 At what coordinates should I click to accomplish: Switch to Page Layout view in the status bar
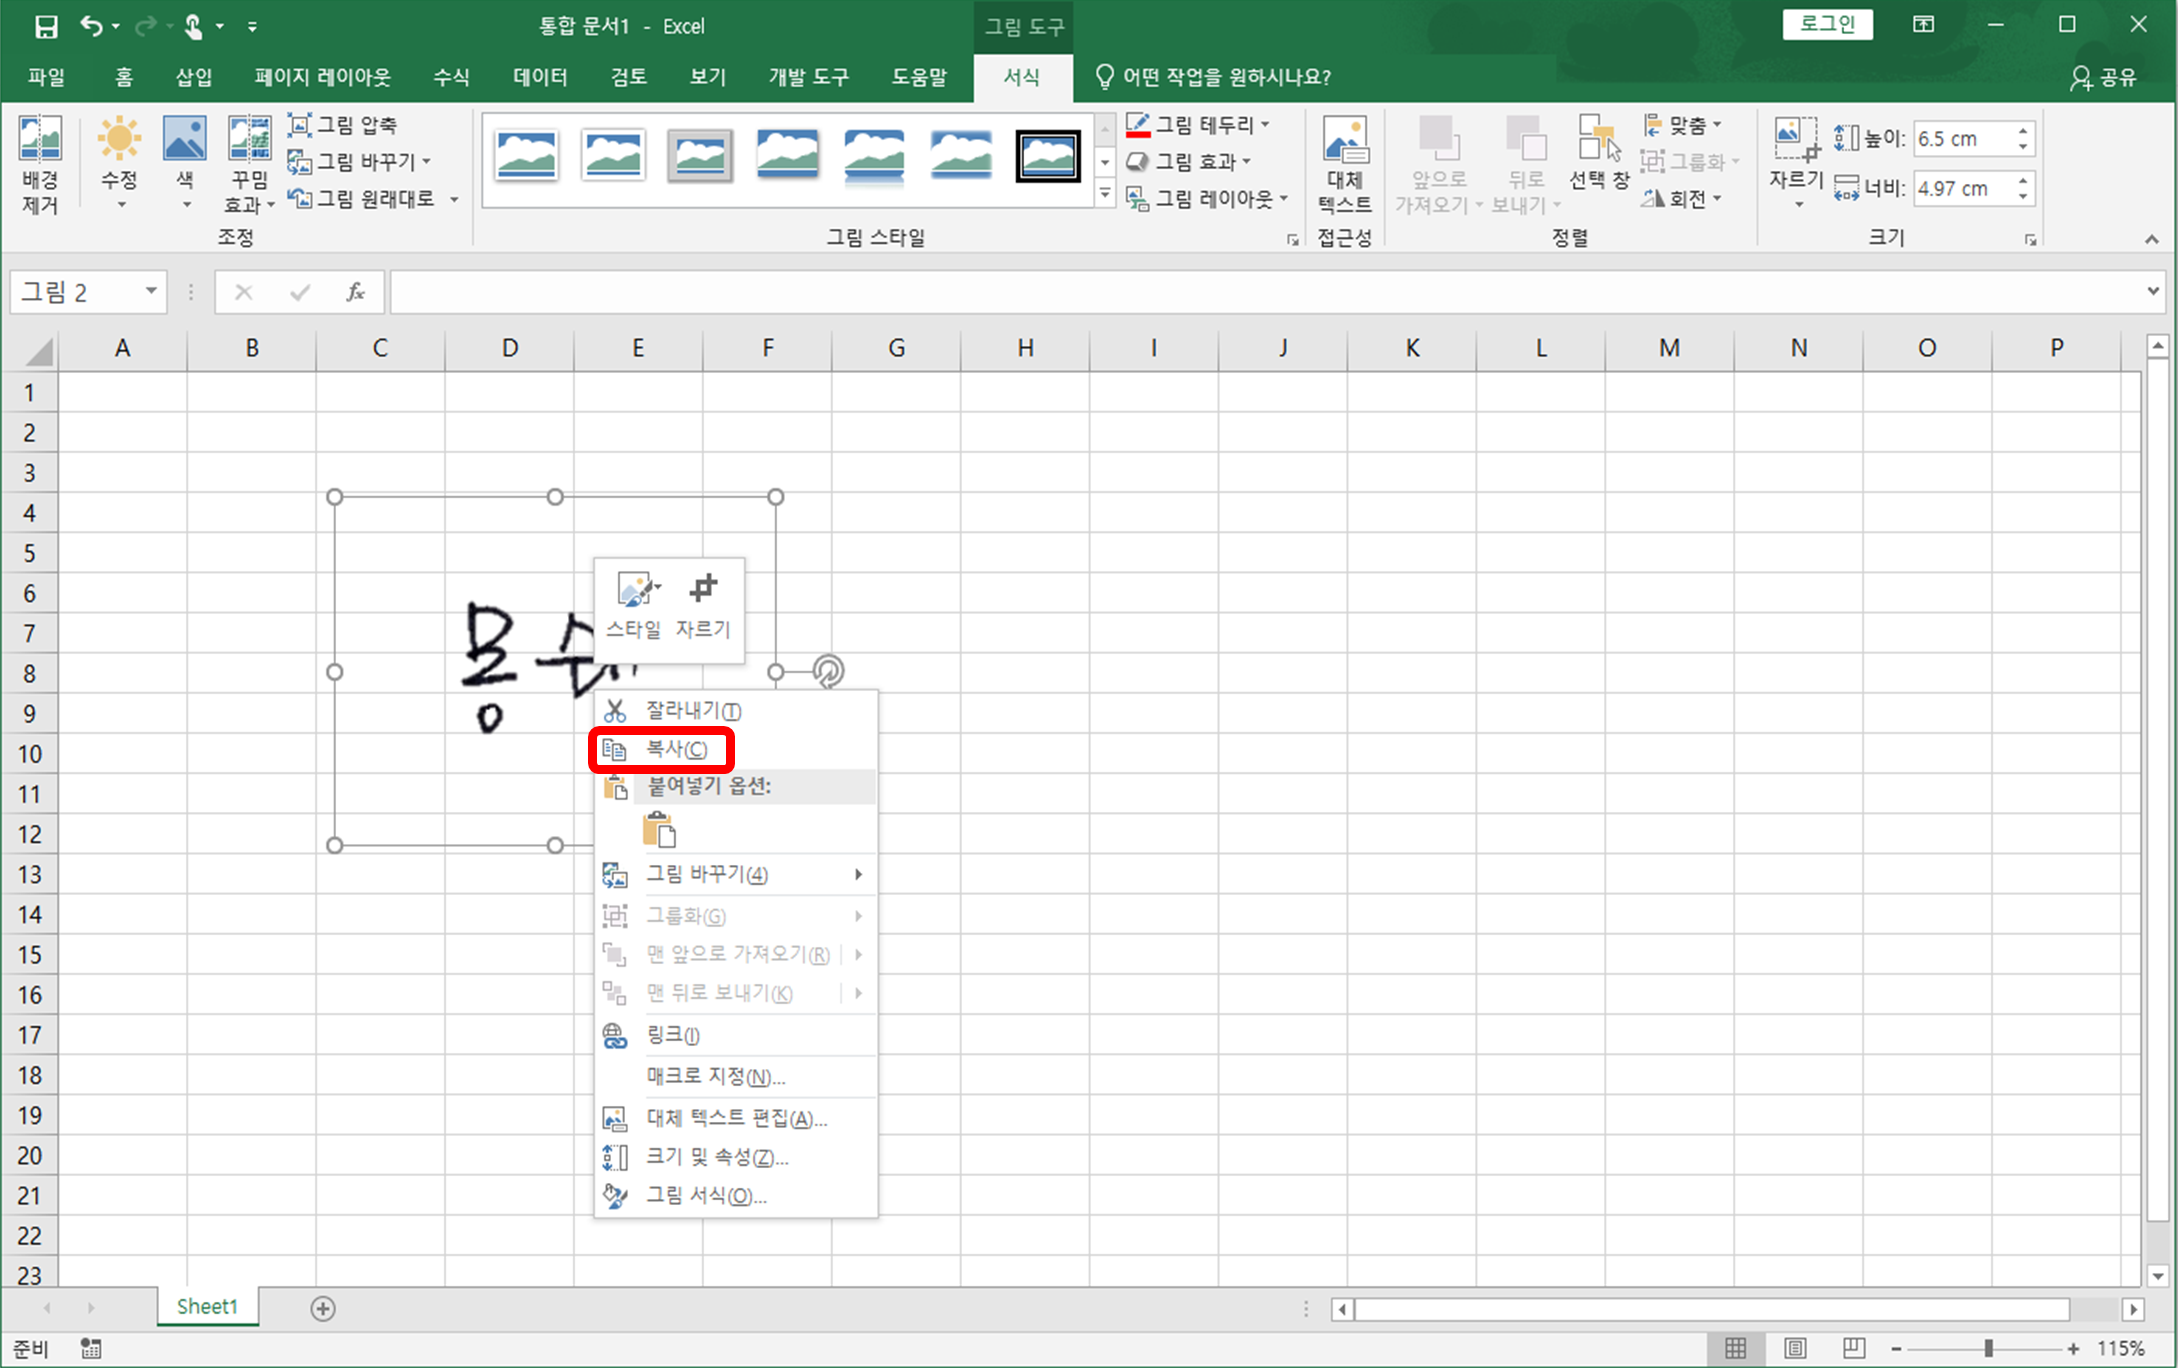1795,1348
